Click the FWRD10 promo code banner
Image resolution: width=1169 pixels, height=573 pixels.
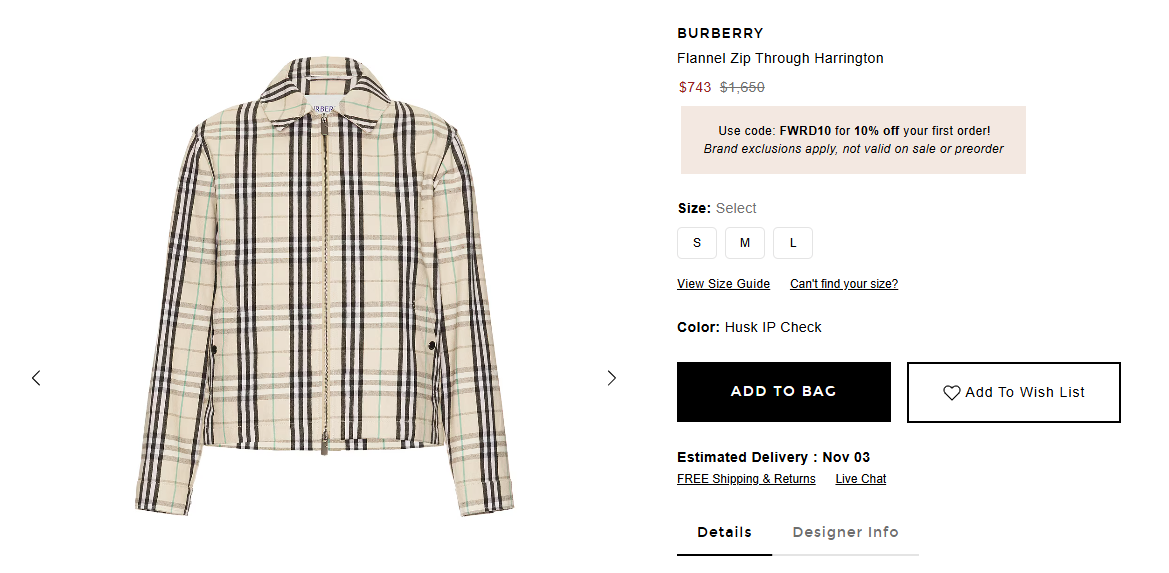(x=853, y=140)
